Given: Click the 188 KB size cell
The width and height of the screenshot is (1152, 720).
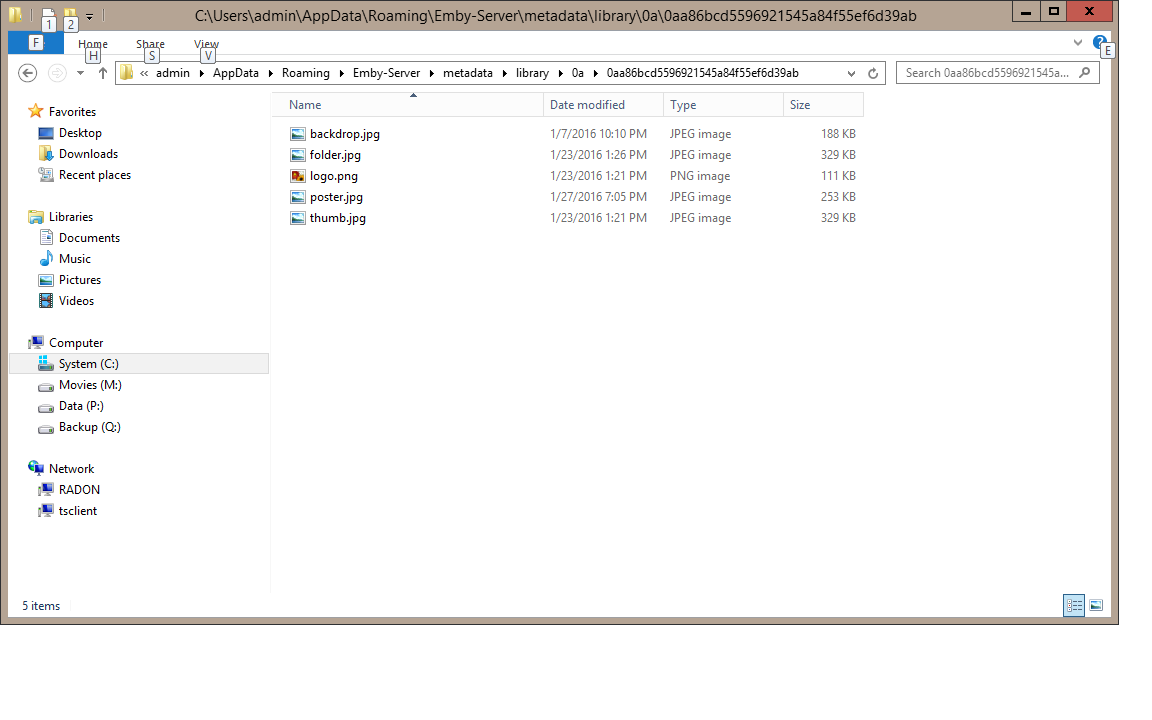Looking at the screenshot, I should [x=838, y=134].
